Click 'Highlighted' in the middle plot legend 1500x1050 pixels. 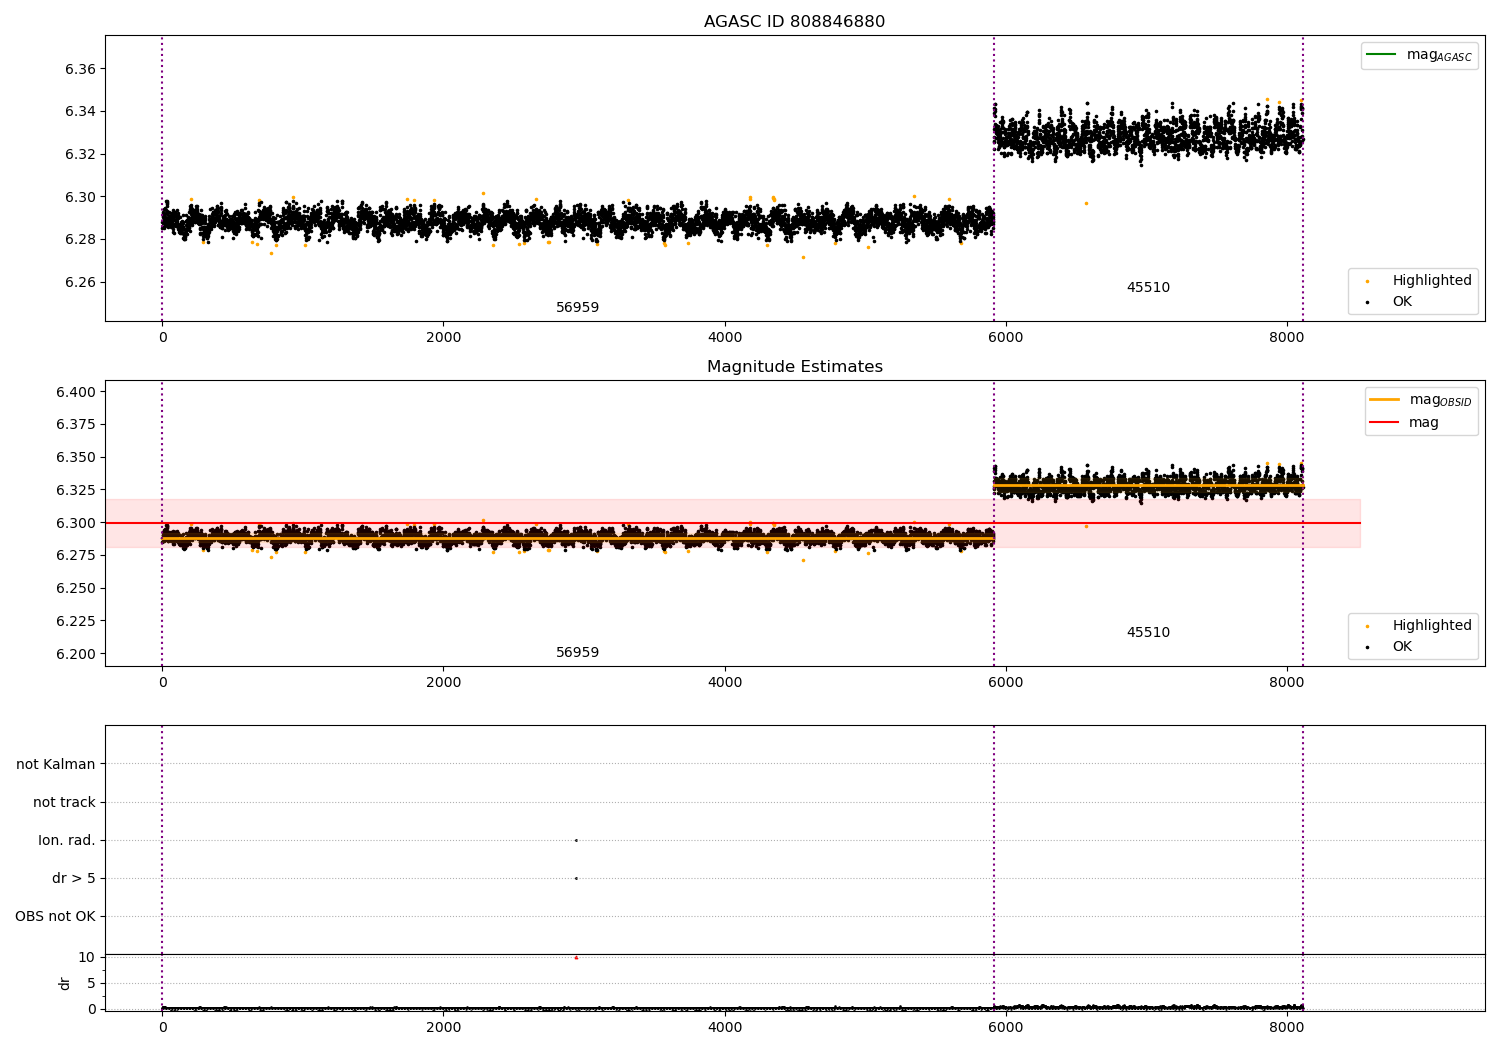(1432, 626)
